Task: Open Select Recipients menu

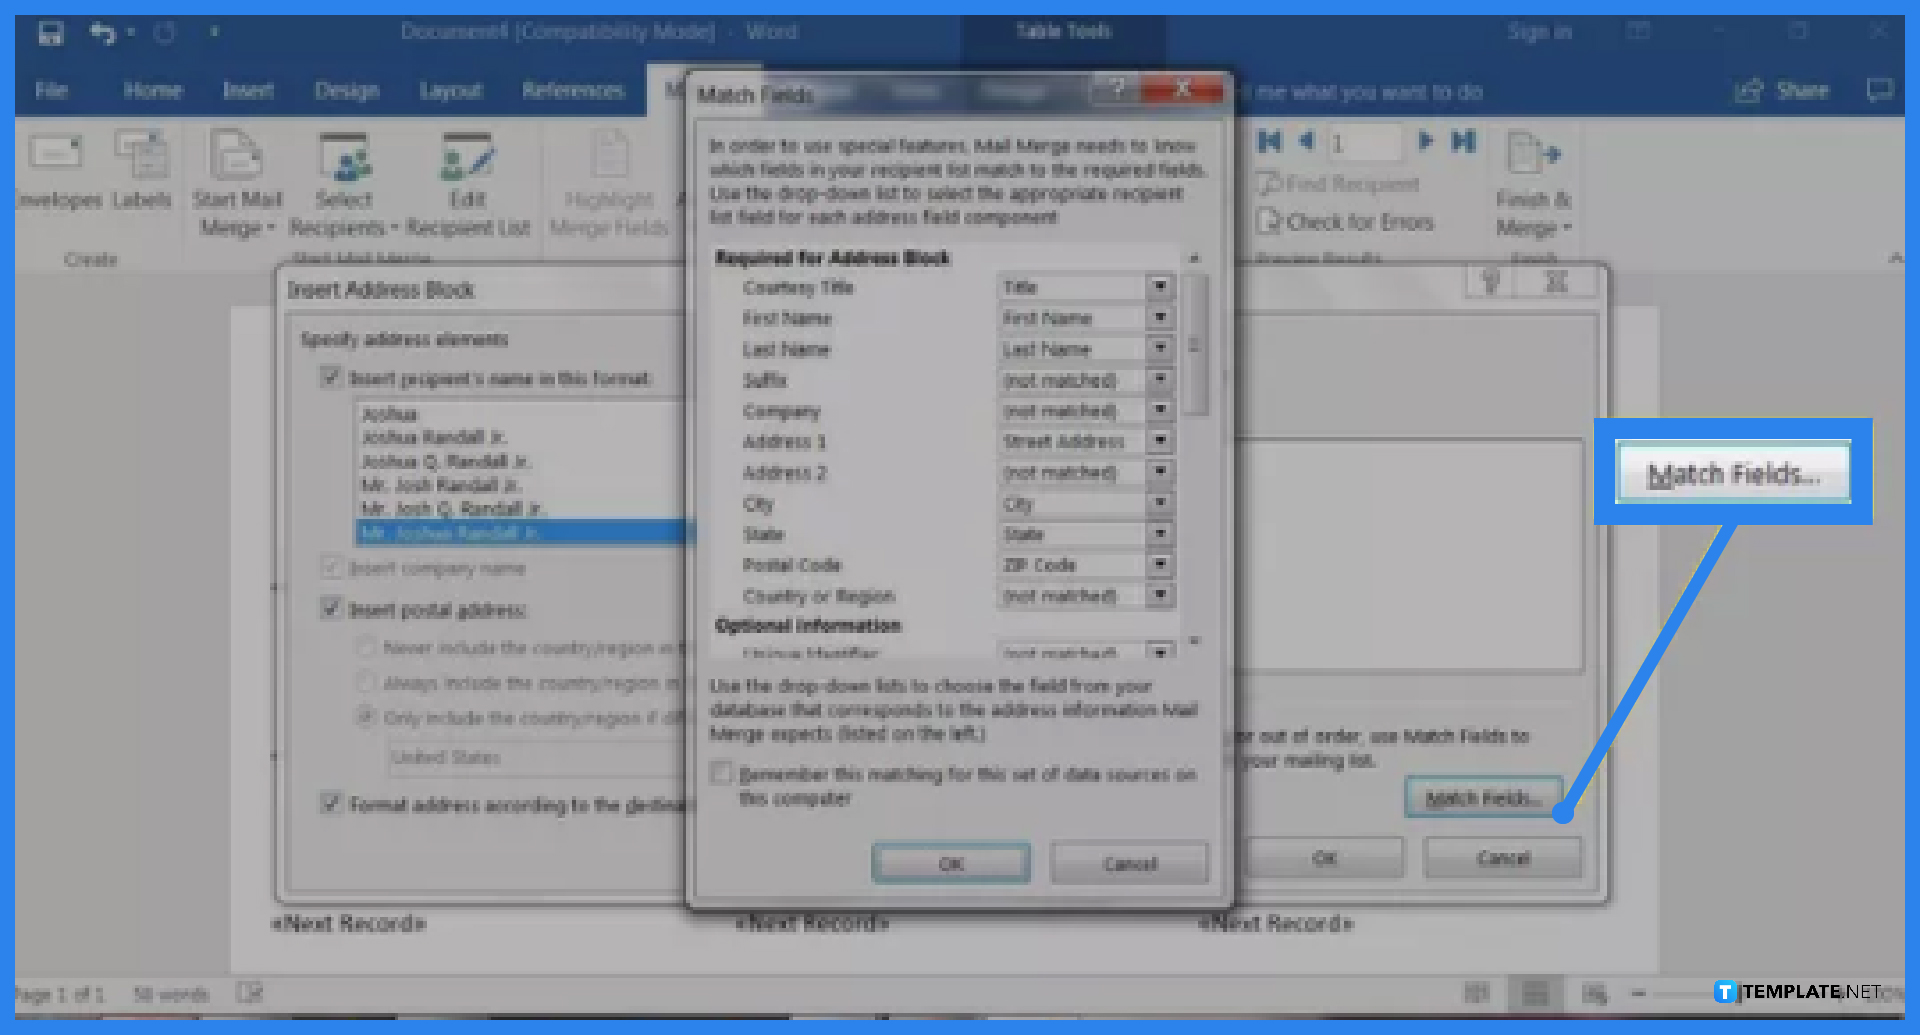Action: [343, 185]
